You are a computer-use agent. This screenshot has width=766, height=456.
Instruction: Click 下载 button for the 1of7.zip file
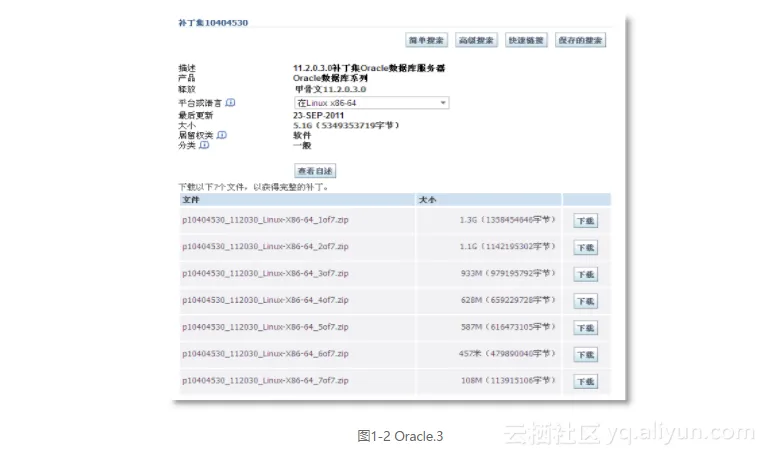[x=586, y=221]
